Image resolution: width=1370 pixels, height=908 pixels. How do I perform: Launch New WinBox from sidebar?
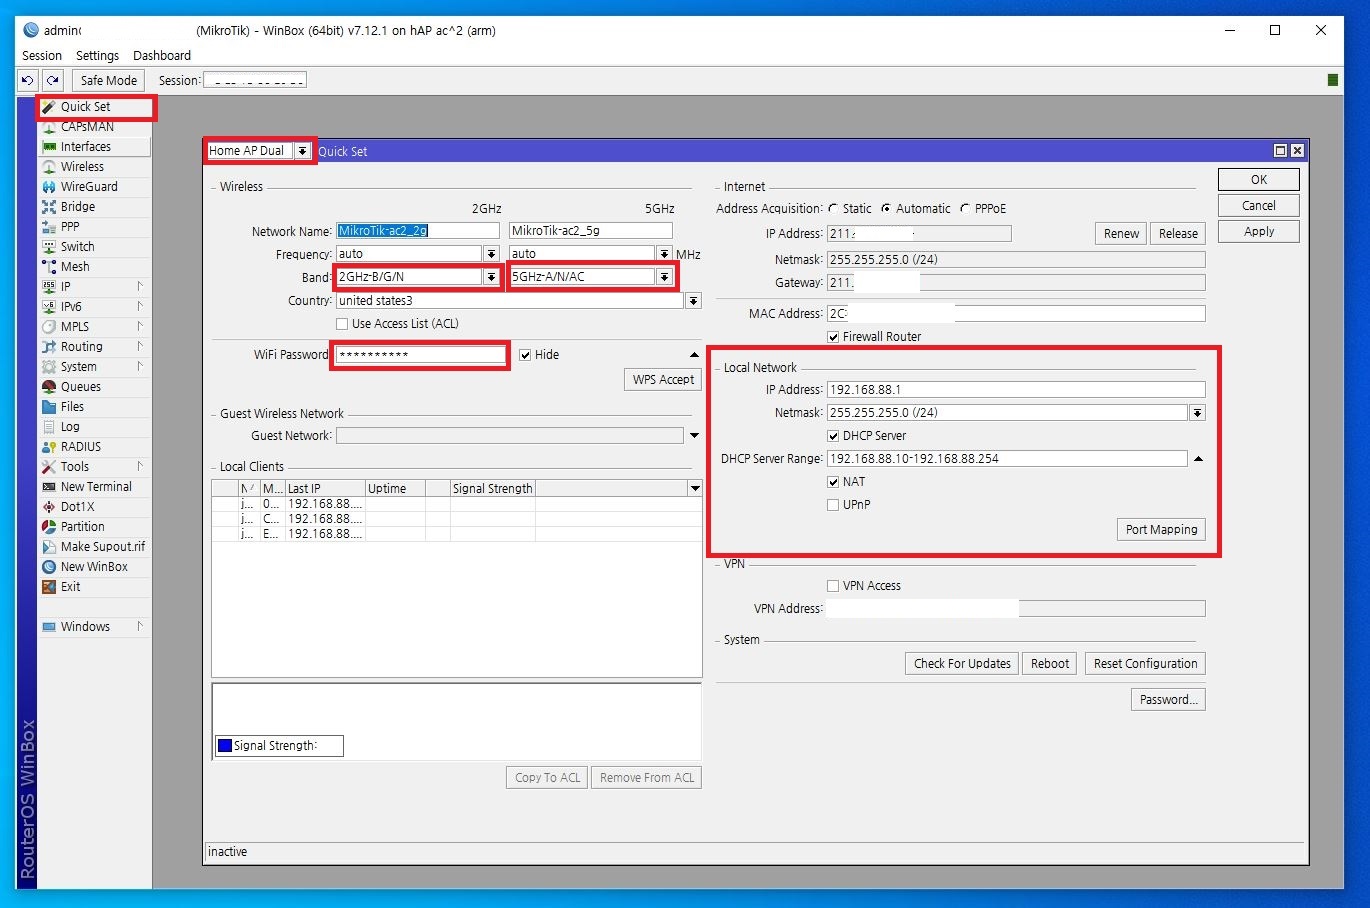[95, 567]
